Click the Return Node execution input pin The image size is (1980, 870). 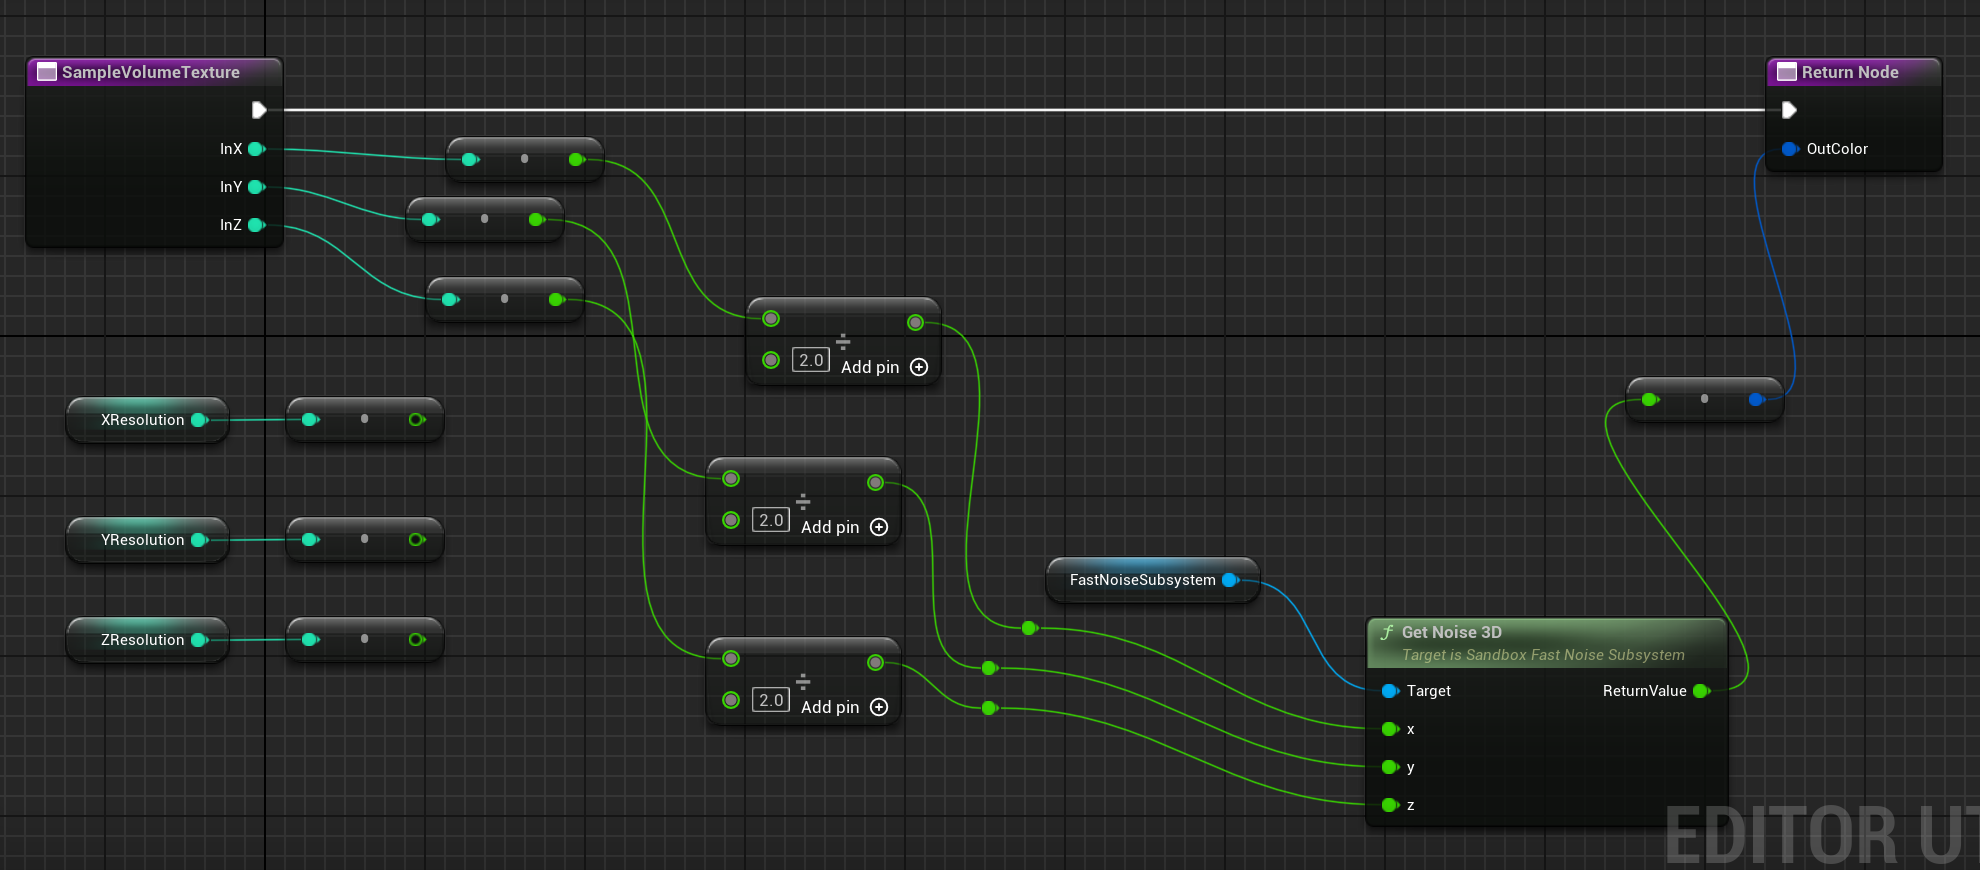click(1789, 110)
